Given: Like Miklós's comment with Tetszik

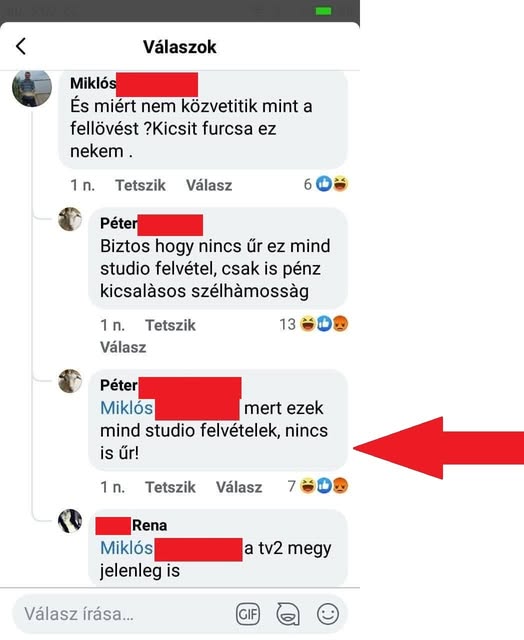Looking at the screenshot, I should coord(140,185).
